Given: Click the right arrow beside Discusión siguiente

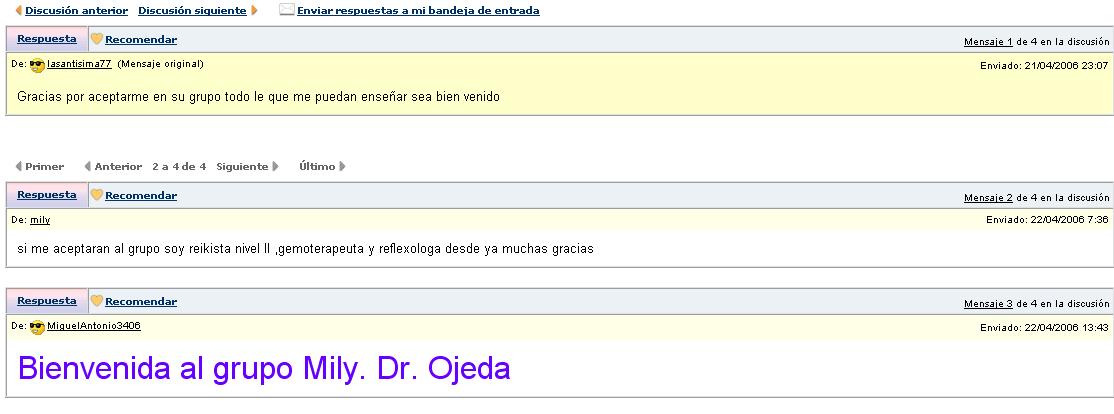Looking at the screenshot, I should [x=254, y=10].
